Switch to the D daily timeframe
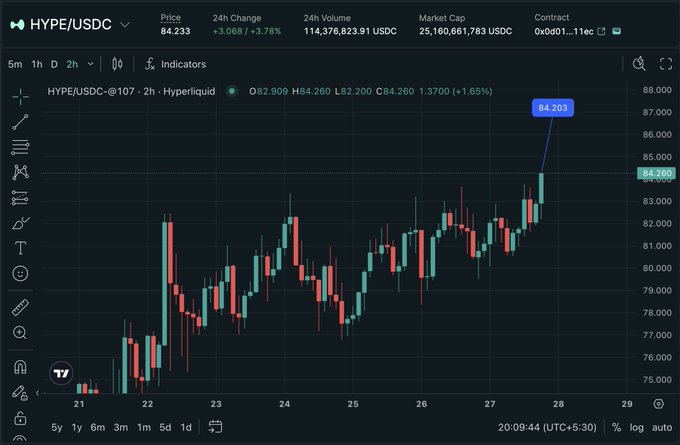 tap(54, 64)
